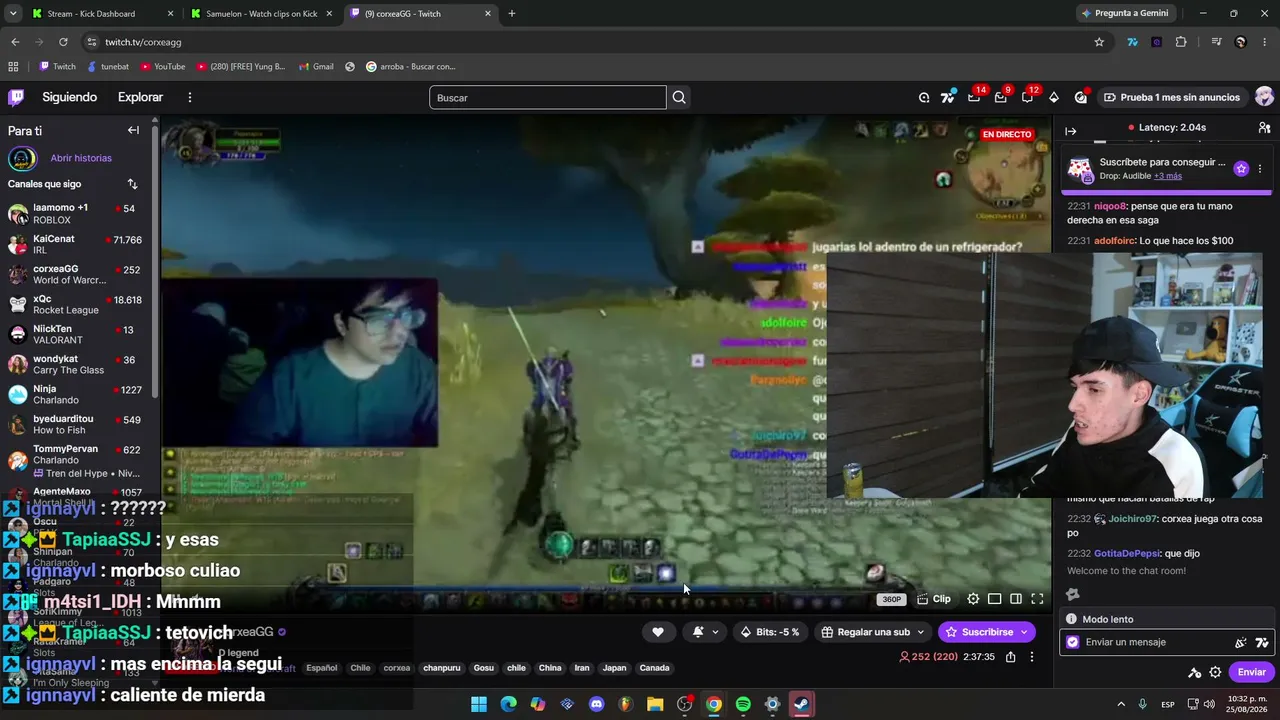Switch to Samuelon Kick clips tab
The width and height of the screenshot is (1280, 720).
[261, 14]
